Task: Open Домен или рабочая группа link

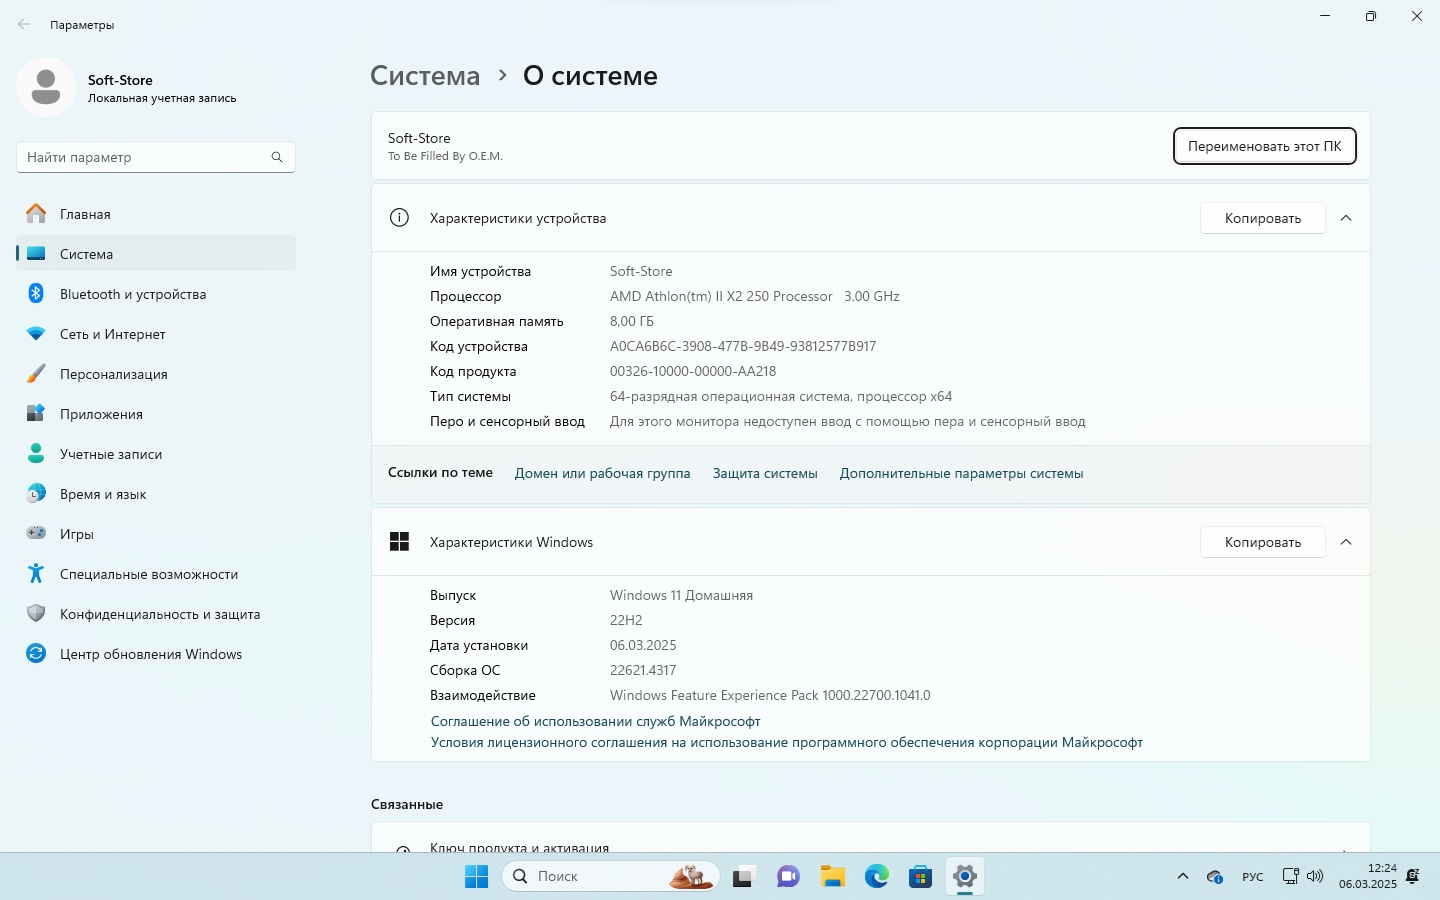Action: pos(602,473)
